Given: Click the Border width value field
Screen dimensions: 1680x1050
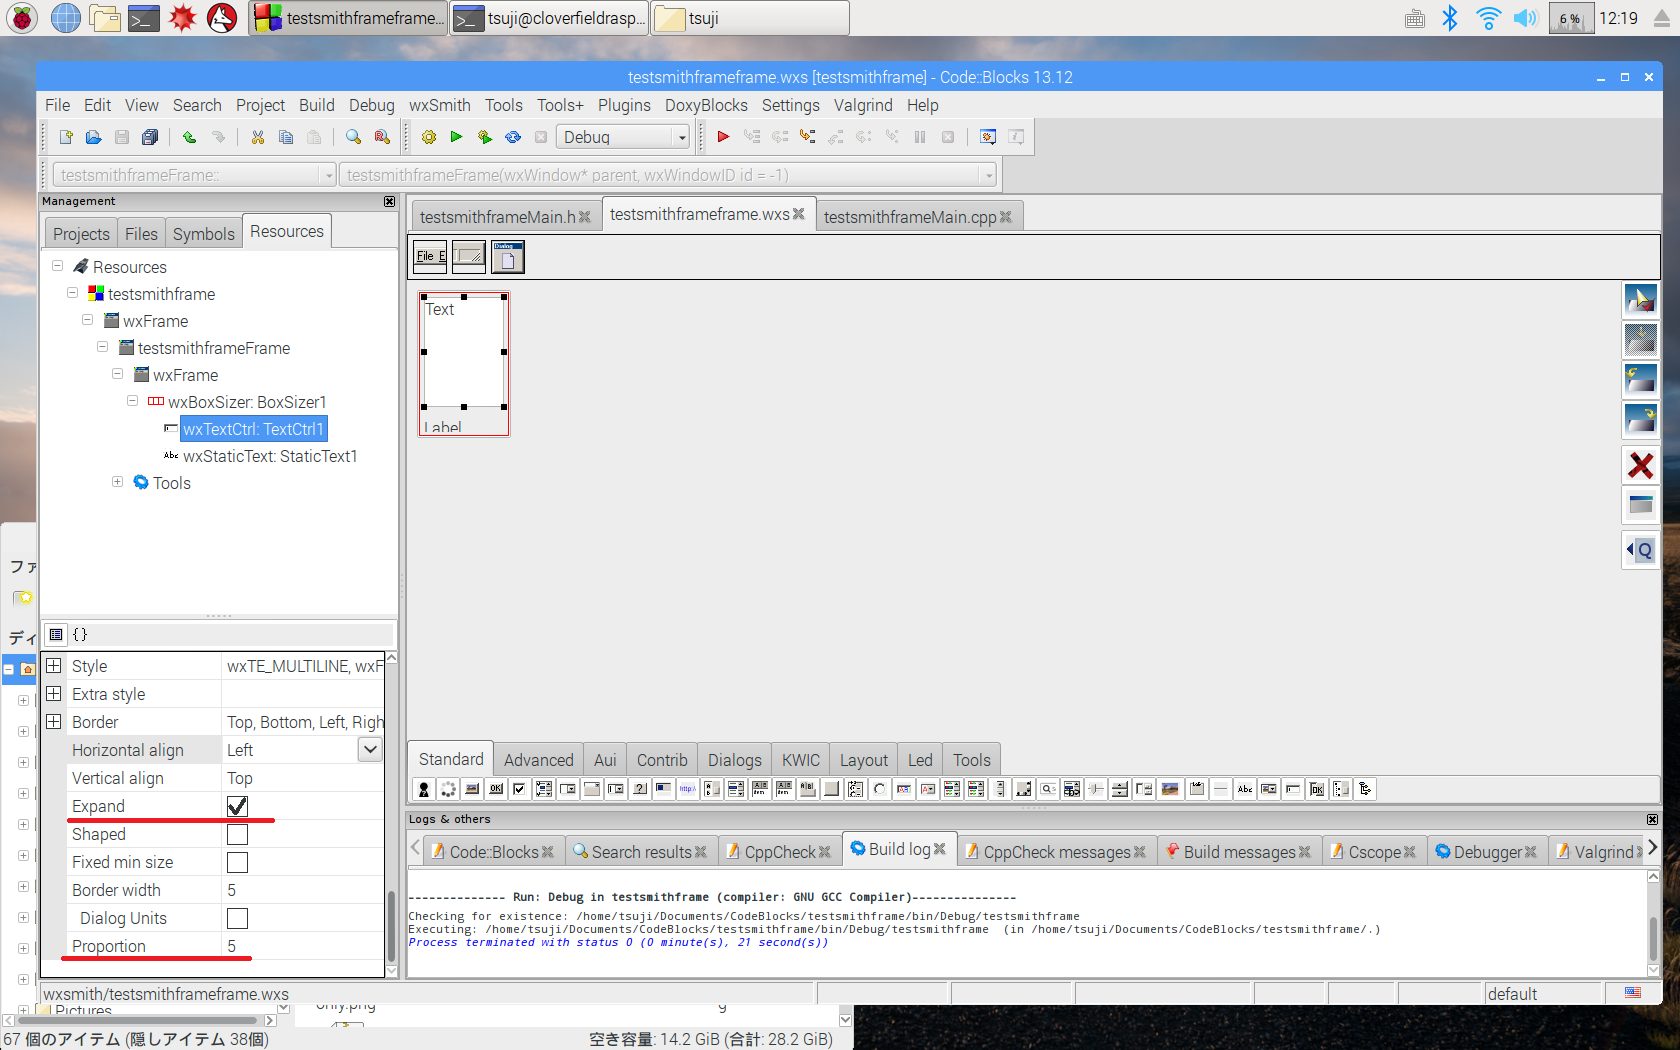Looking at the screenshot, I should (x=302, y=890).
